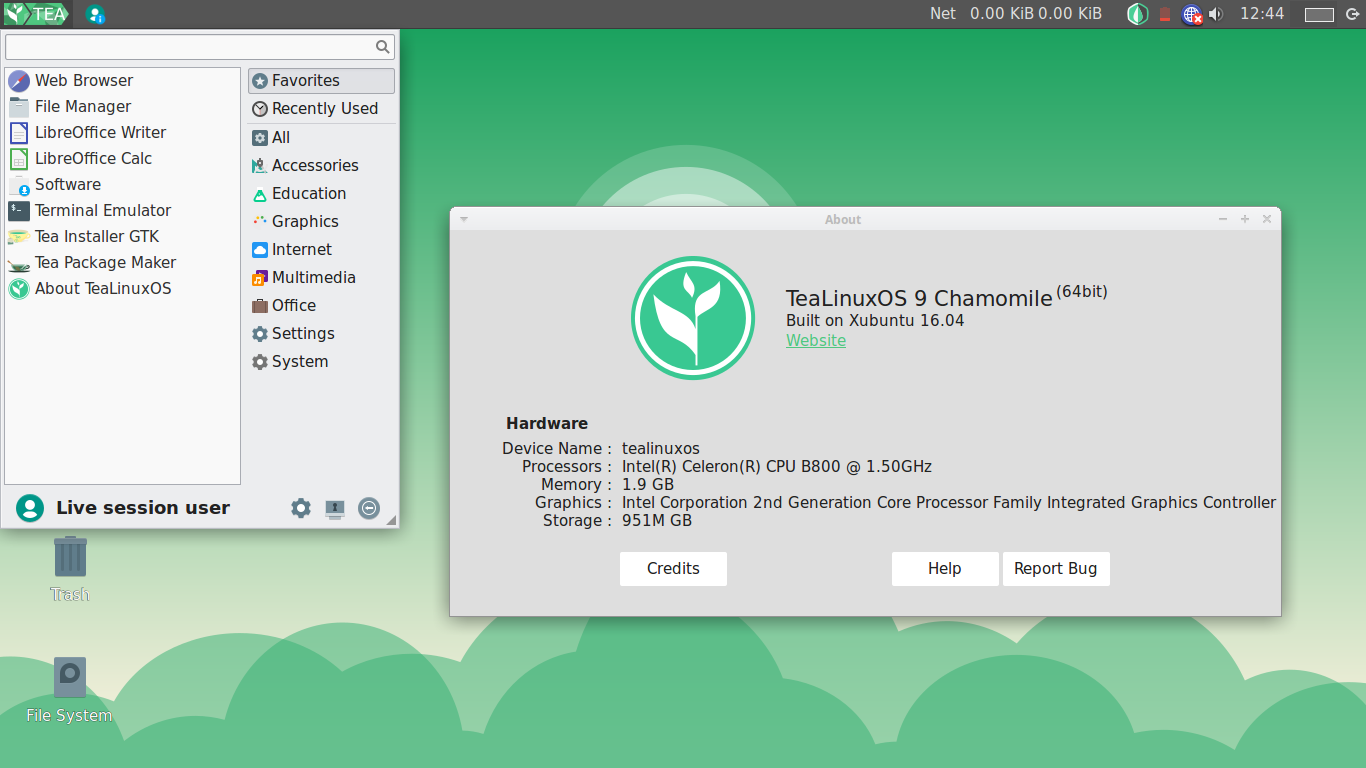Open the Graphics category
This screenshot has height=768, width=1366.
tap(321, 222)
